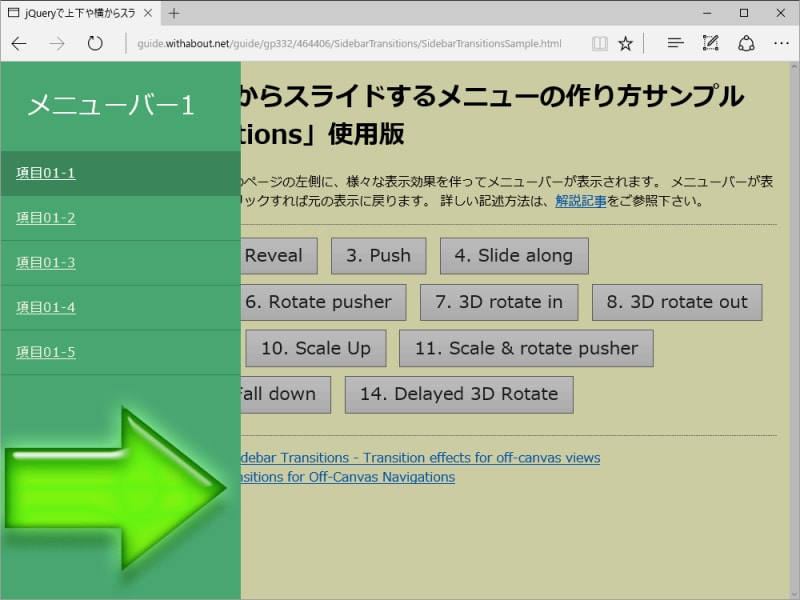Try the 7. 3D rotate in effect
The height and width of the screenshot is (600, 800).
[x=498, y=302]
